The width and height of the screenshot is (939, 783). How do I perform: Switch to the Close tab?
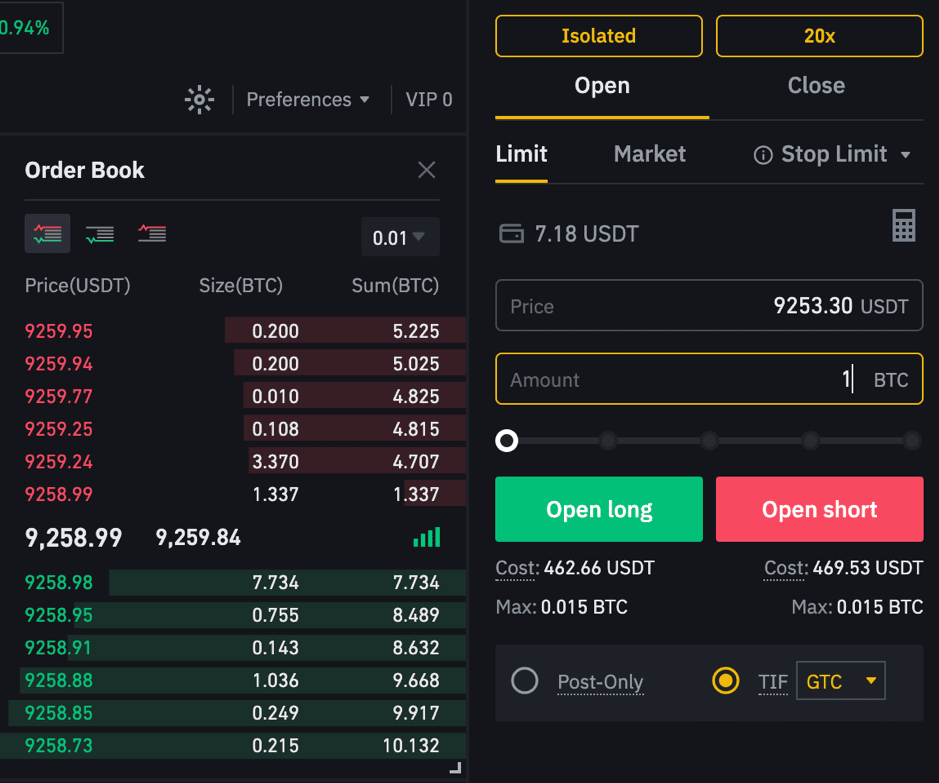(816, 86)
